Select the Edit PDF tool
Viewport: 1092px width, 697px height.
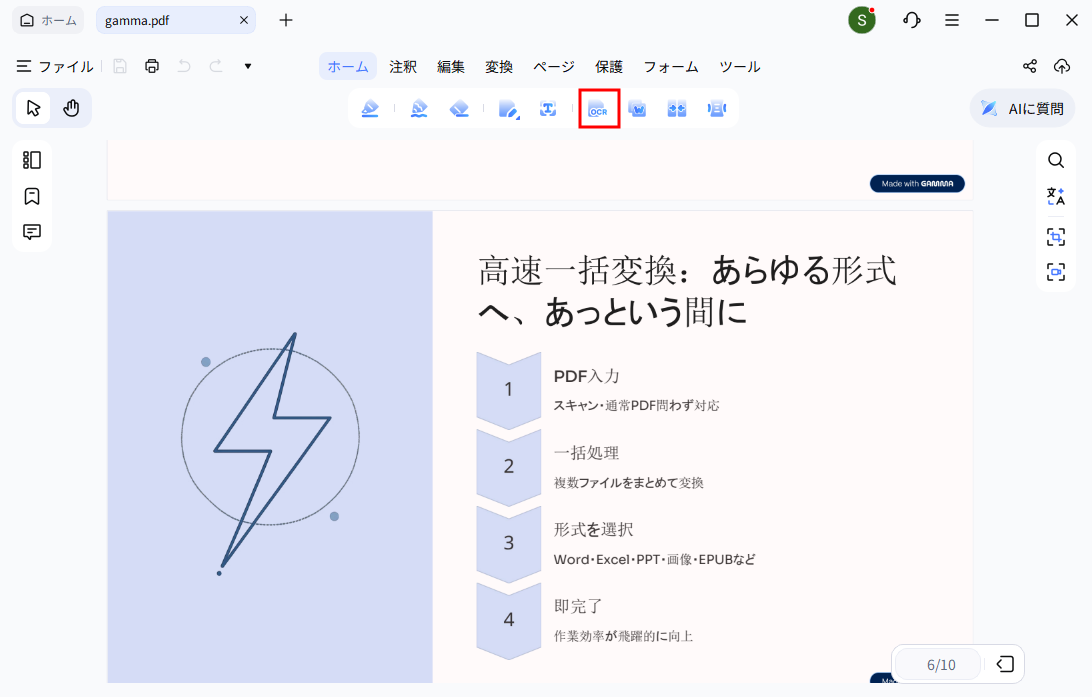[x=508, y=108]
